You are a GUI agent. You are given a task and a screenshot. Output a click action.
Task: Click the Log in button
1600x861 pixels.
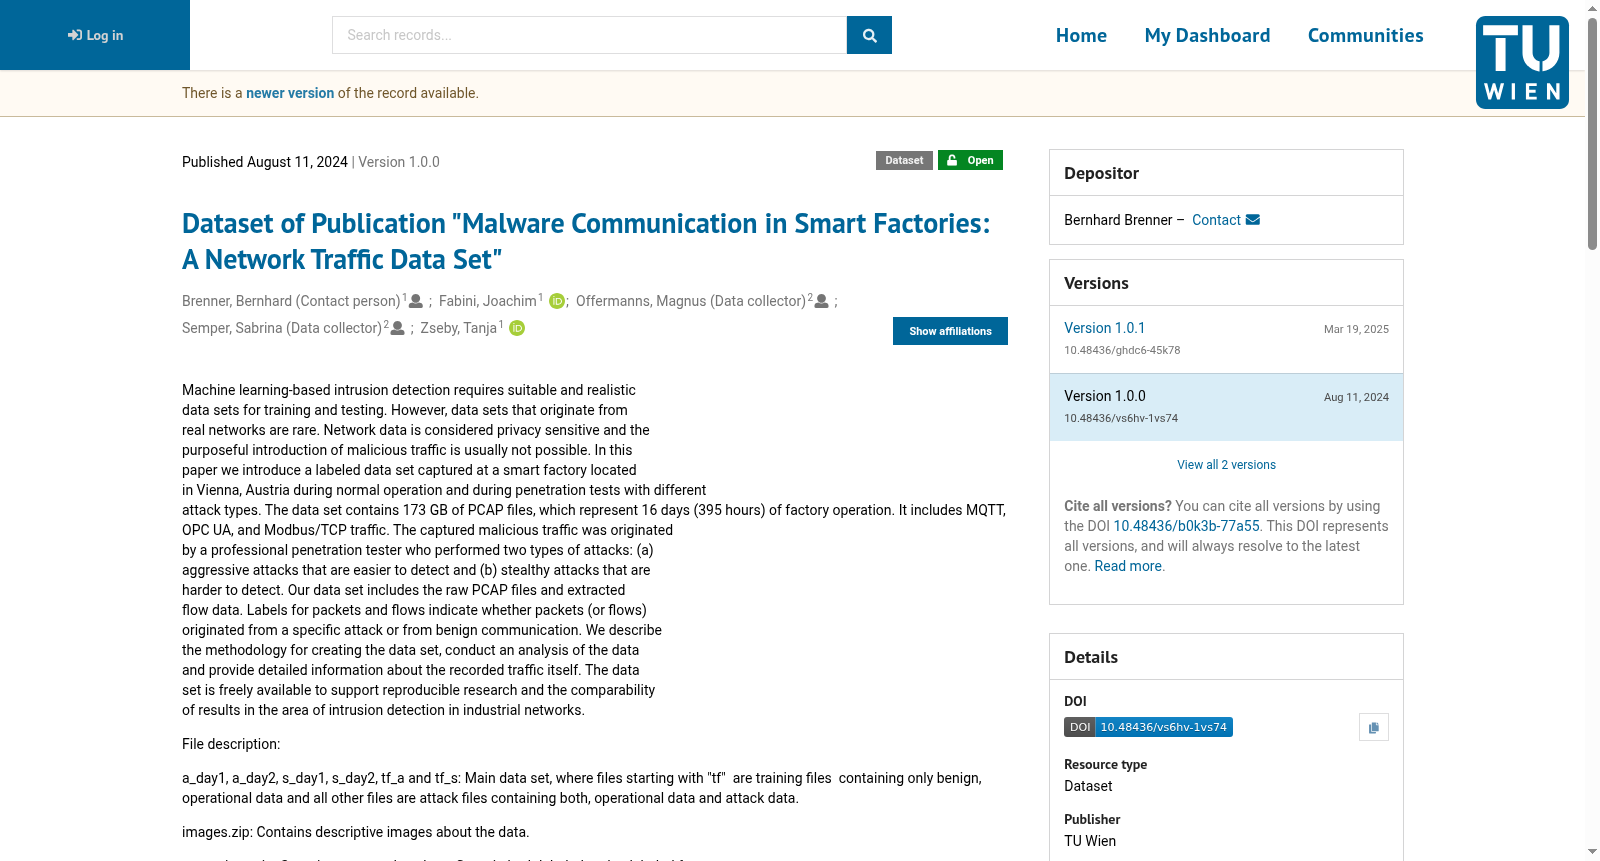pos(95,35)
